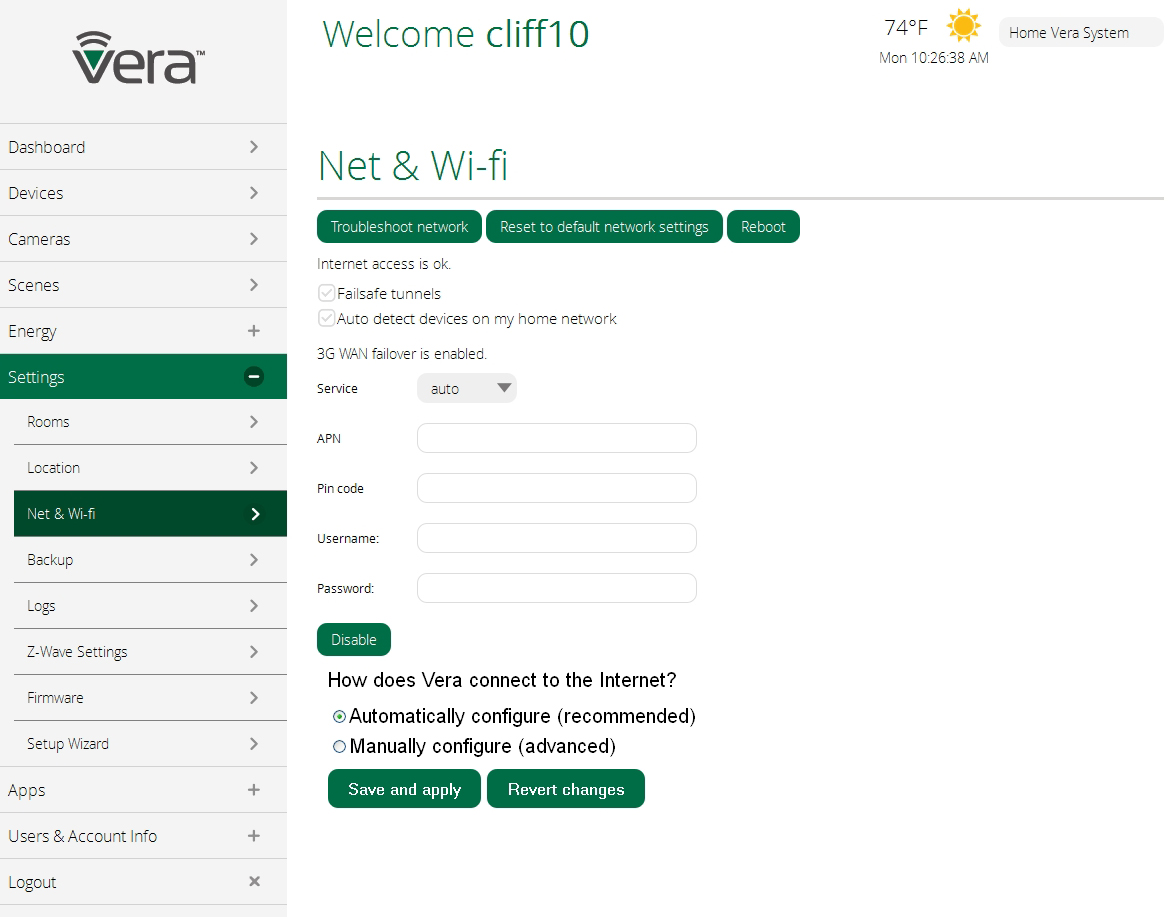The height and width of the screenshot is (917, 1169).
Task: Open the Devices menu item
Action: tap(36, 193)
